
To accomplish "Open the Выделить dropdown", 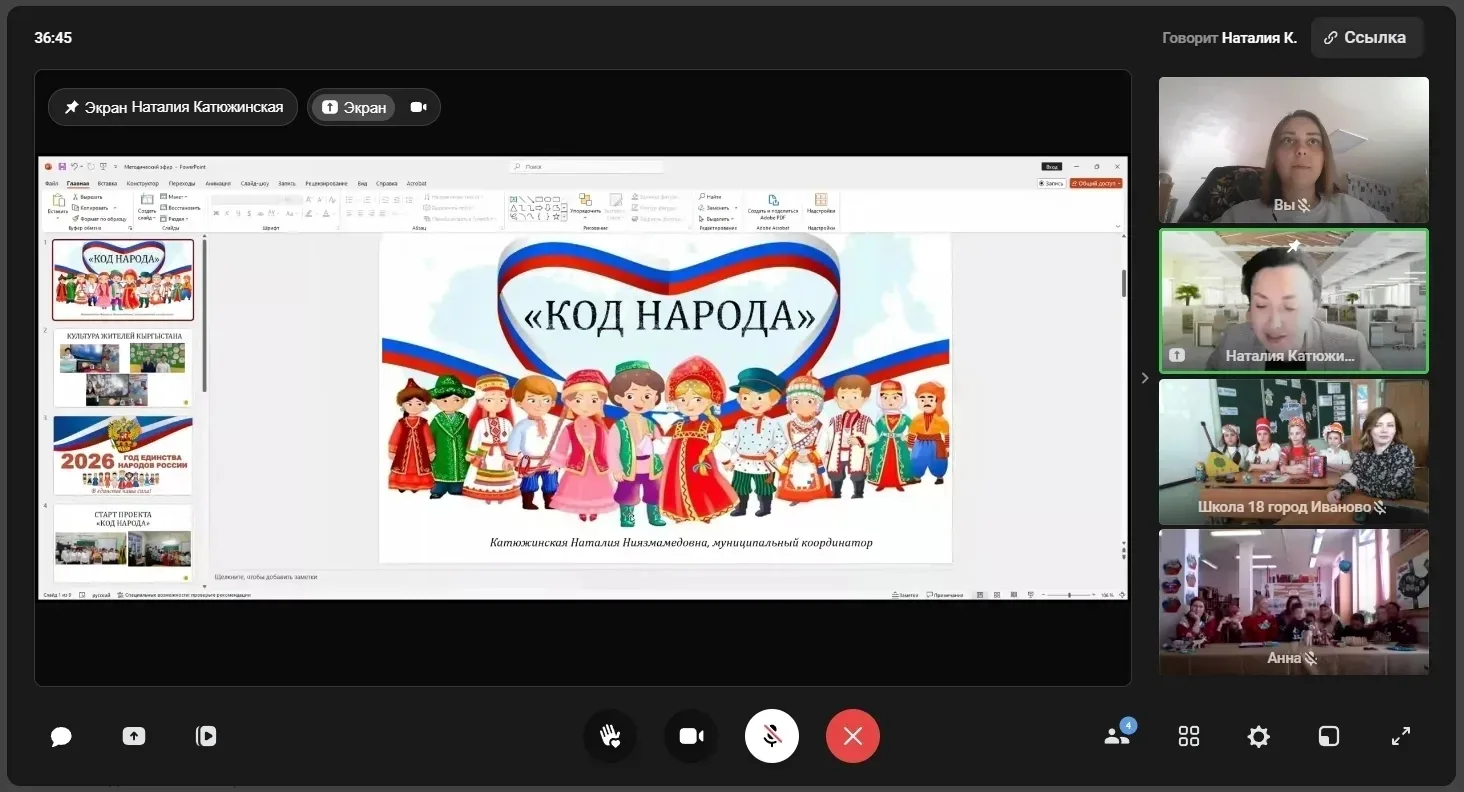I will click(x=716, y=218).
